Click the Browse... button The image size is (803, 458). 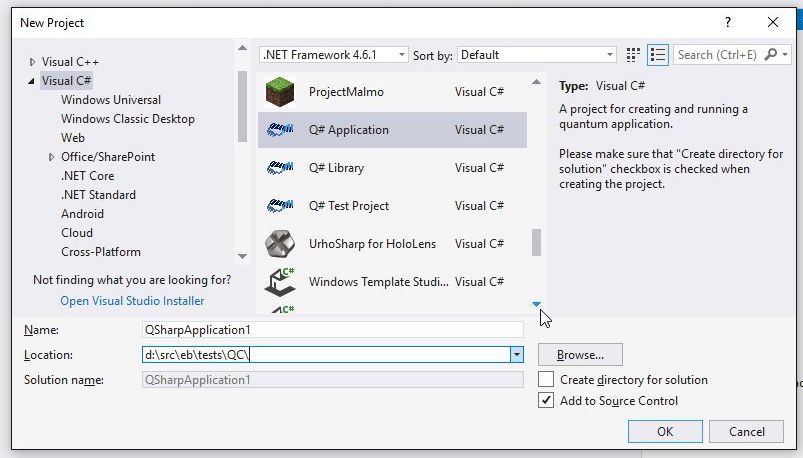coord(580,355)
